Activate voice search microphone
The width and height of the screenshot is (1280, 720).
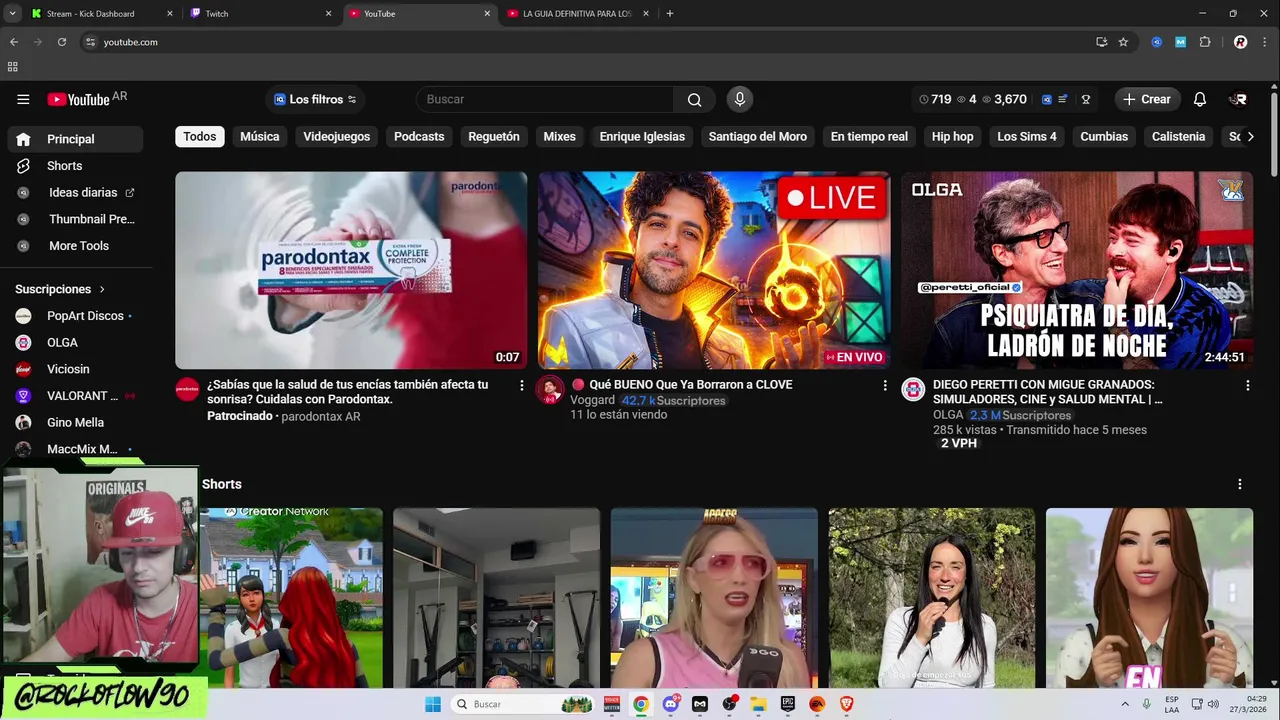click(740, 99)
